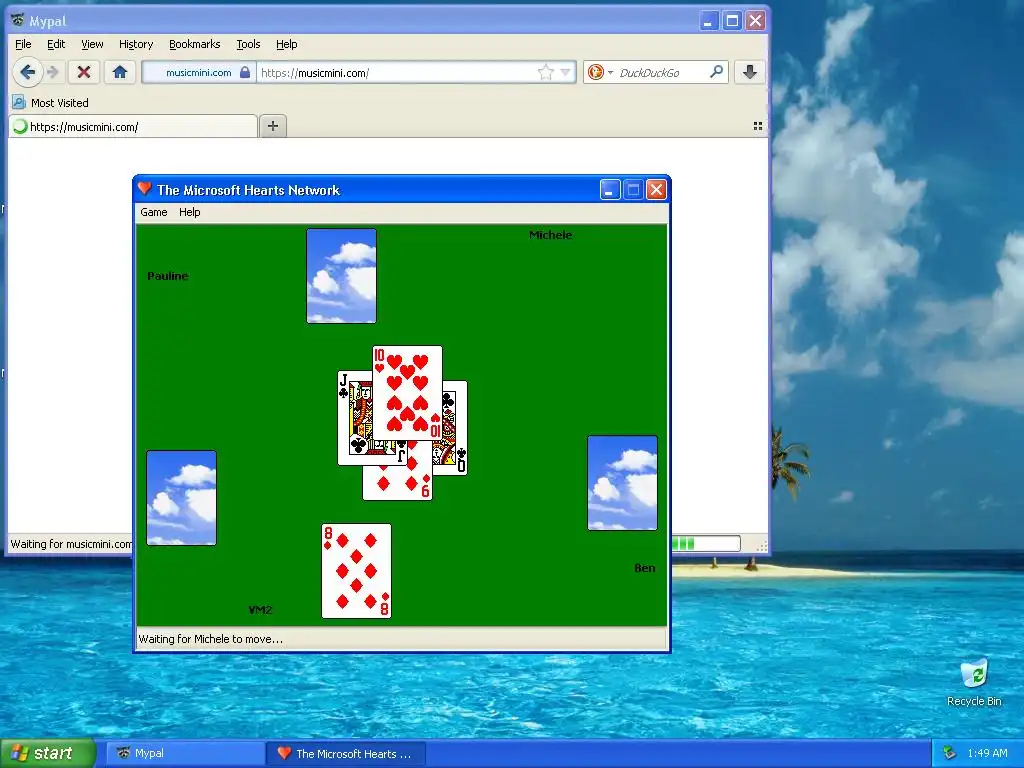Open a new tab with plus button
1024x768 pixels.
click(273, 126)
